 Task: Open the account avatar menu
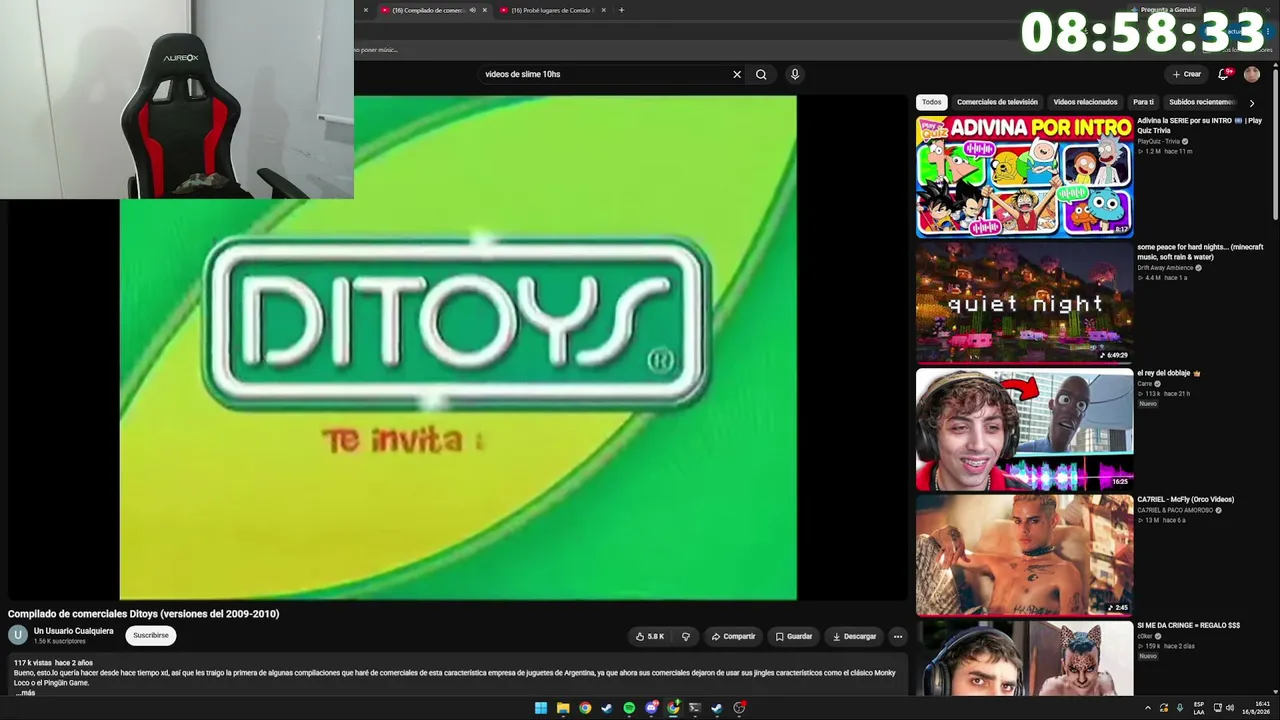(x=1252, y=74)
